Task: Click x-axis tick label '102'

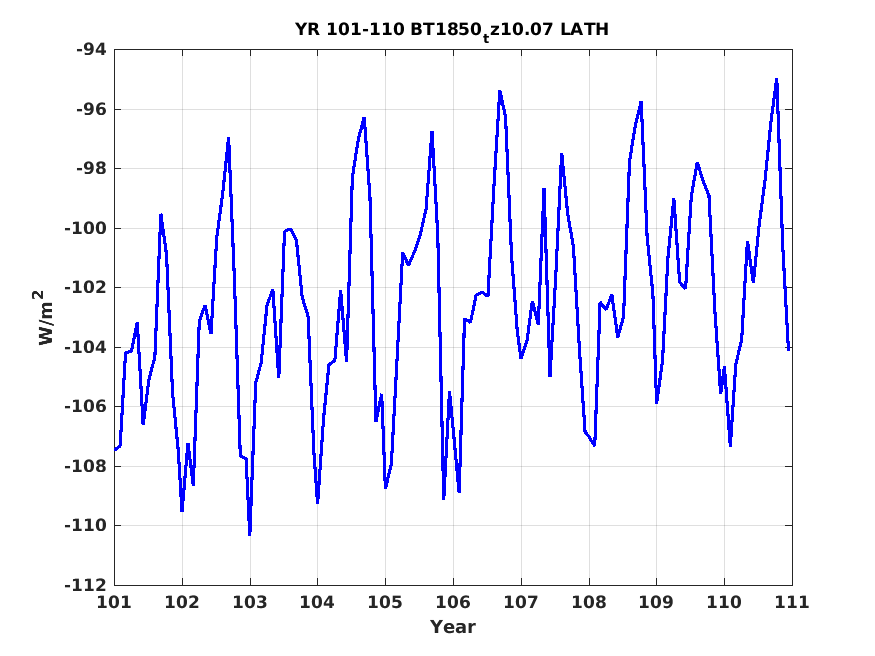Action: coord(182,602)
